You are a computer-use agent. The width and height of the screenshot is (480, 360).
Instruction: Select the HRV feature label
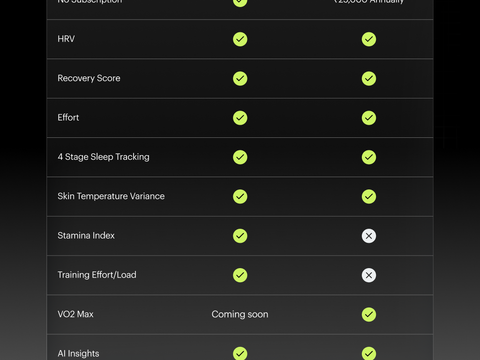[x=66, y=39]
